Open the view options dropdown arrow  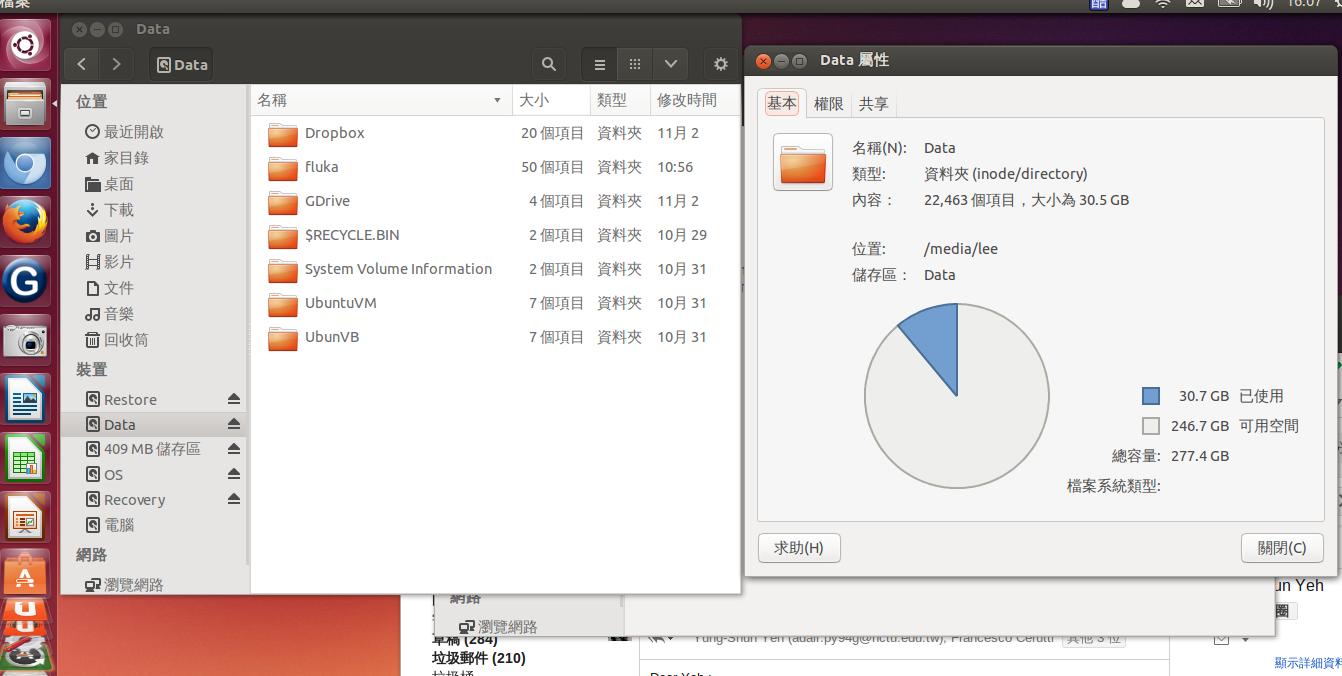coord(670,64)
